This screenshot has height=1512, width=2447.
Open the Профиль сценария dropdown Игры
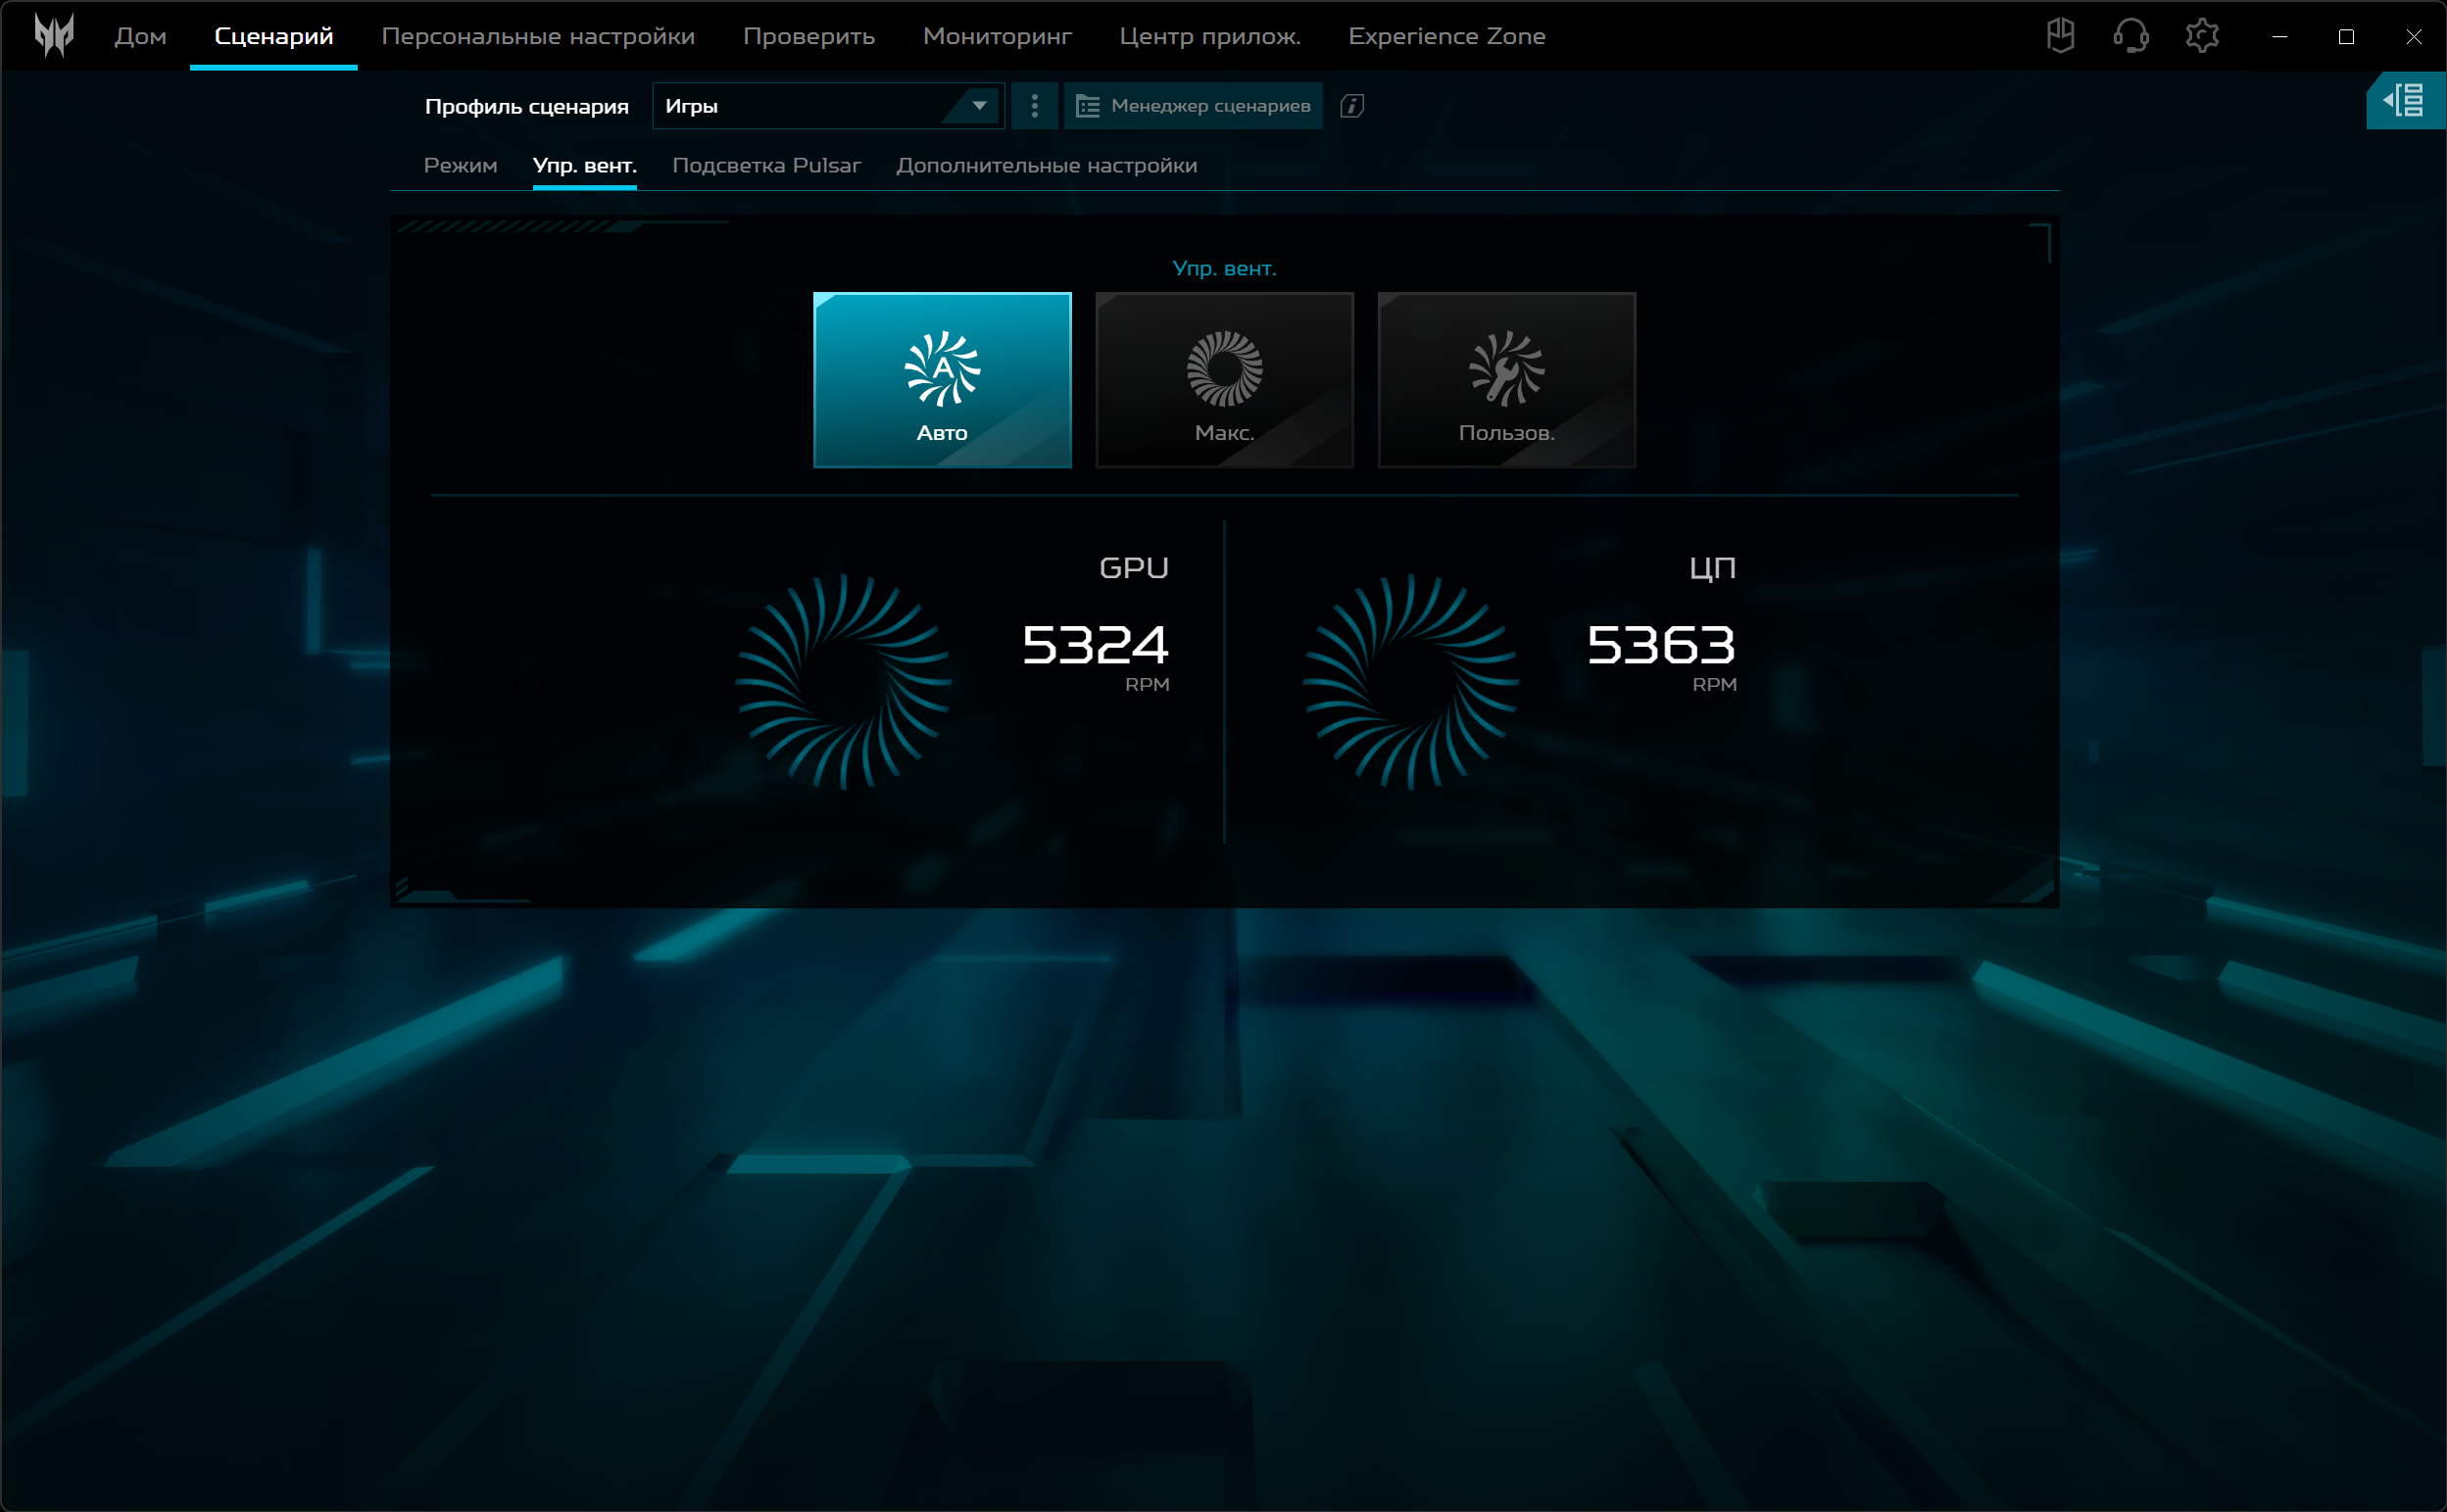pyautogui.click(x=800, y=106)
